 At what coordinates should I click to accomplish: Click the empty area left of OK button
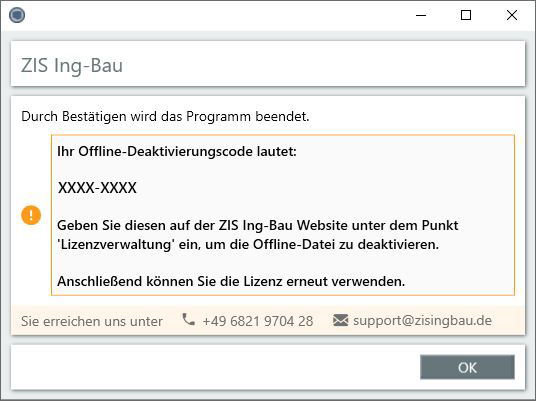(x=215, y=367)
